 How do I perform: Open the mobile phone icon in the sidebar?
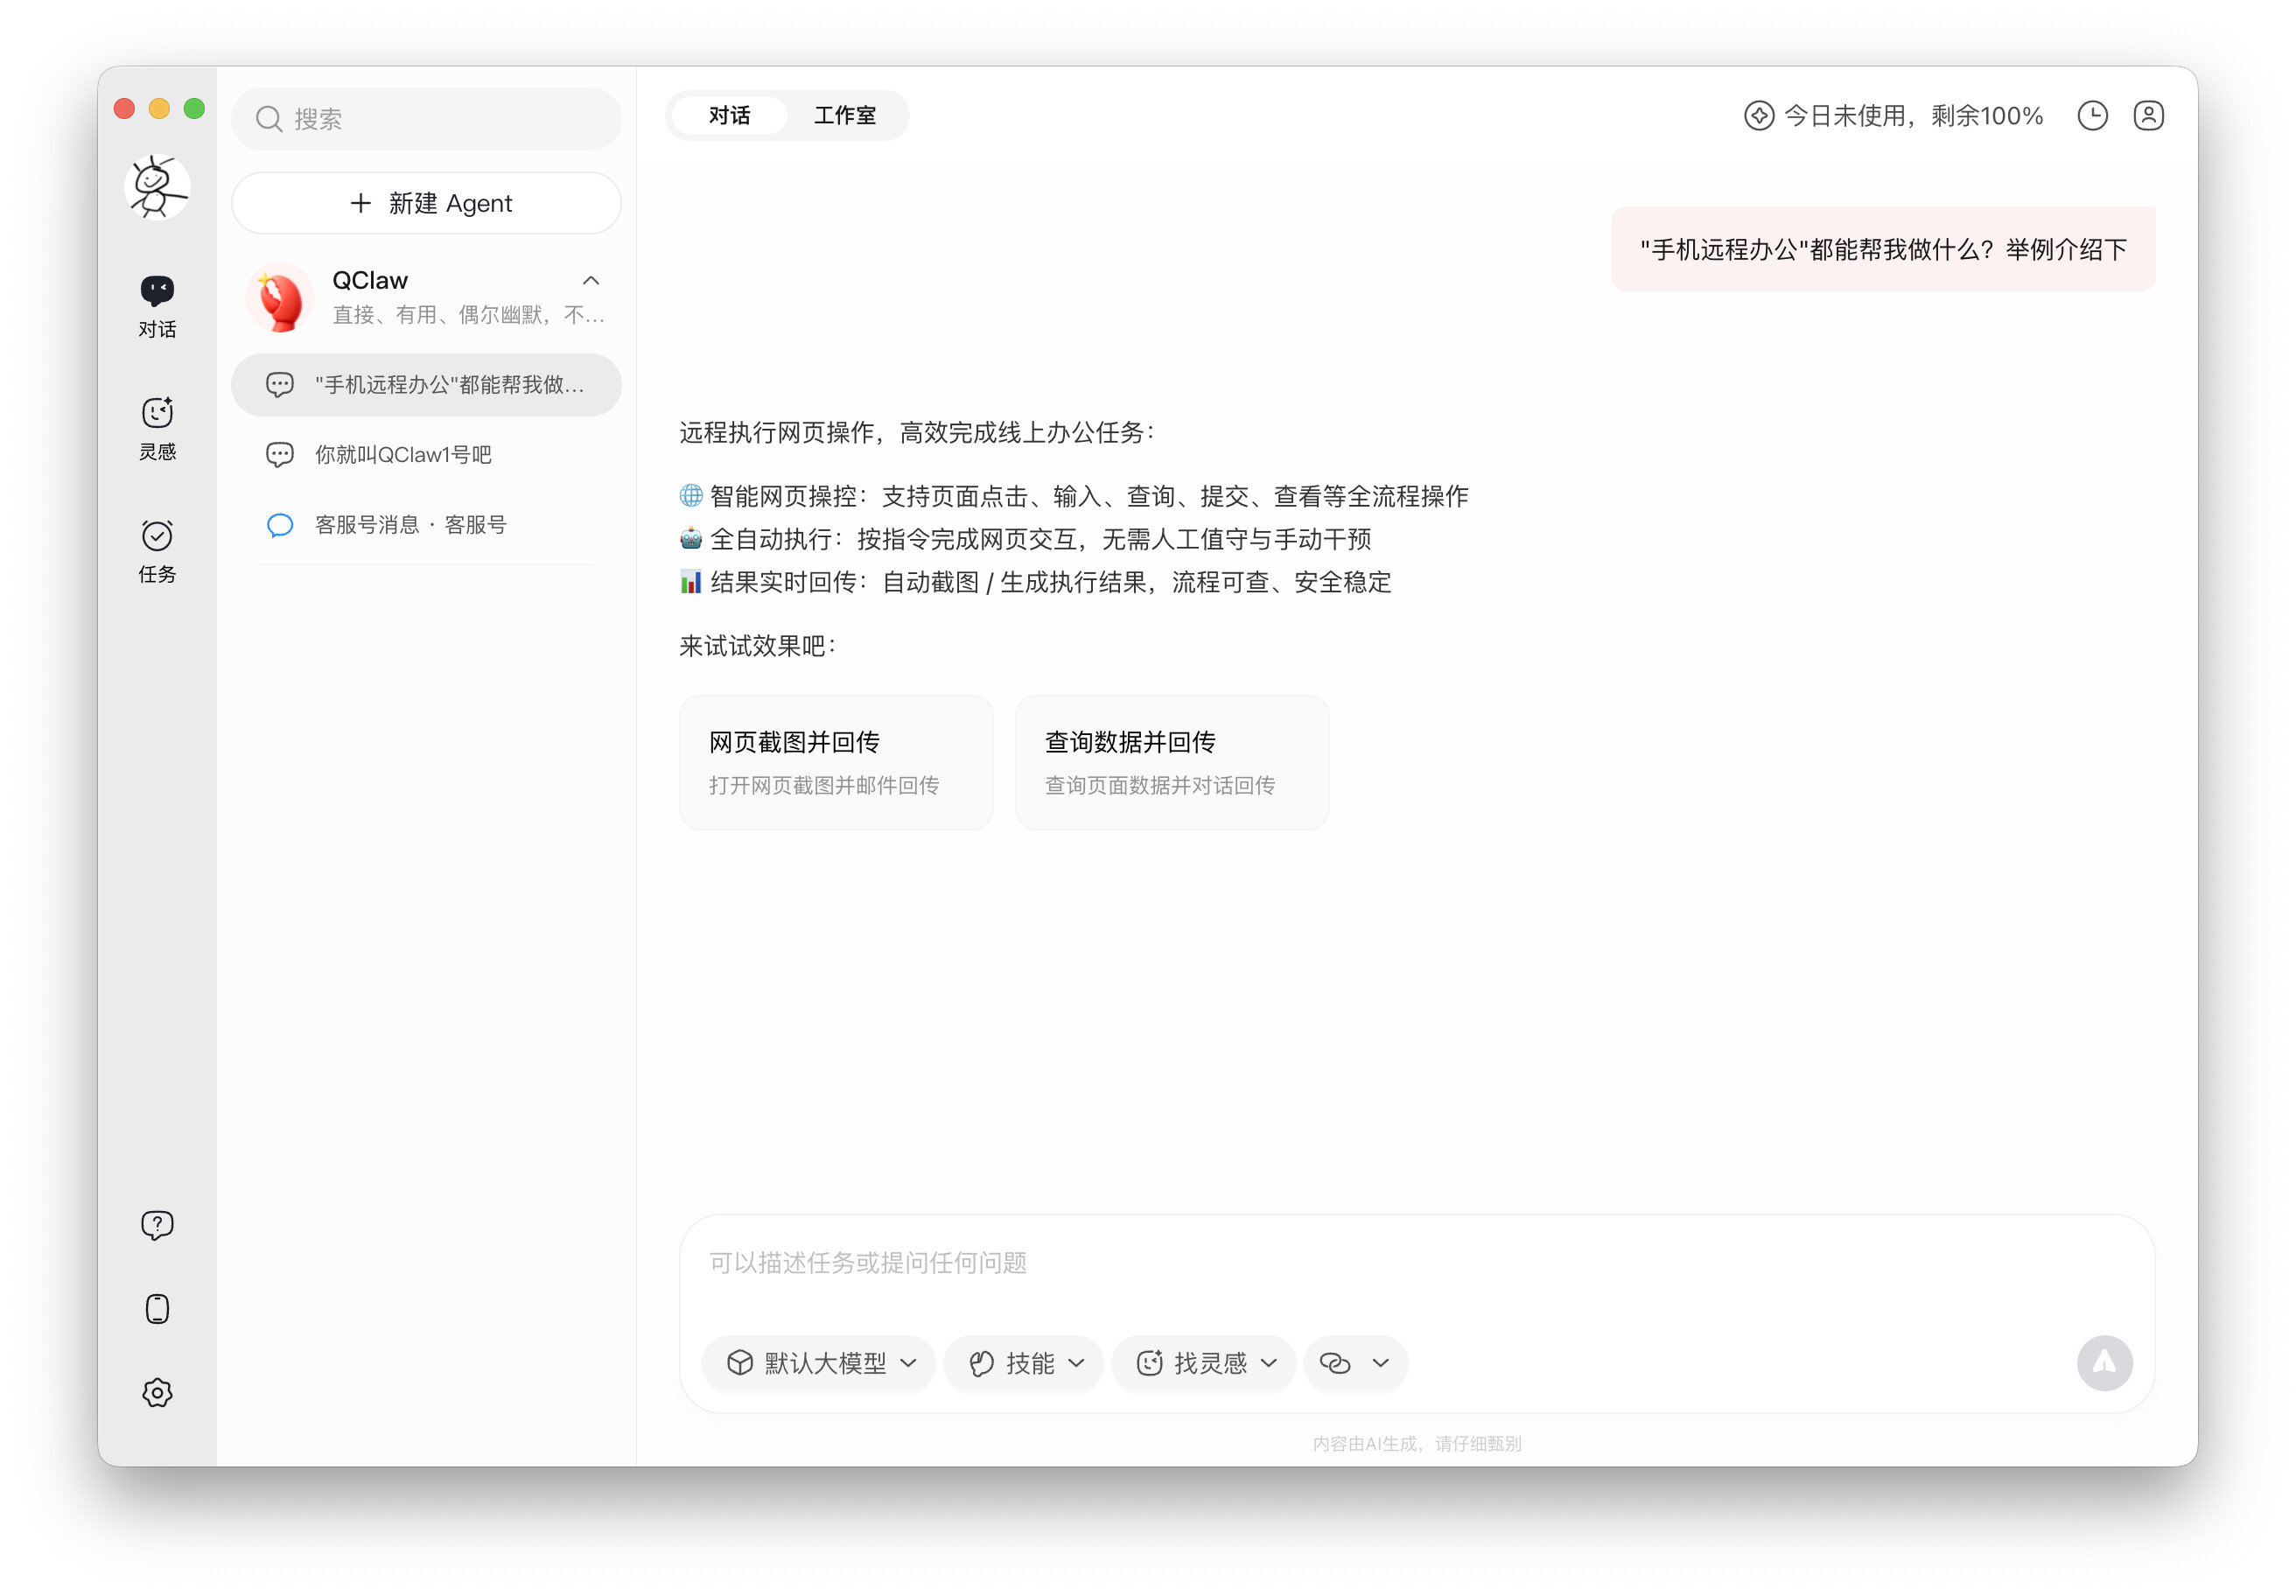tap(157, 1308)
